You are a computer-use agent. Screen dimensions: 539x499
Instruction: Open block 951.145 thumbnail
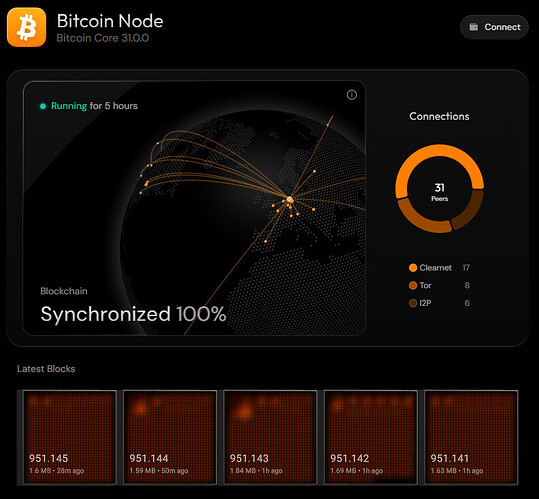(x=69, y=437)
